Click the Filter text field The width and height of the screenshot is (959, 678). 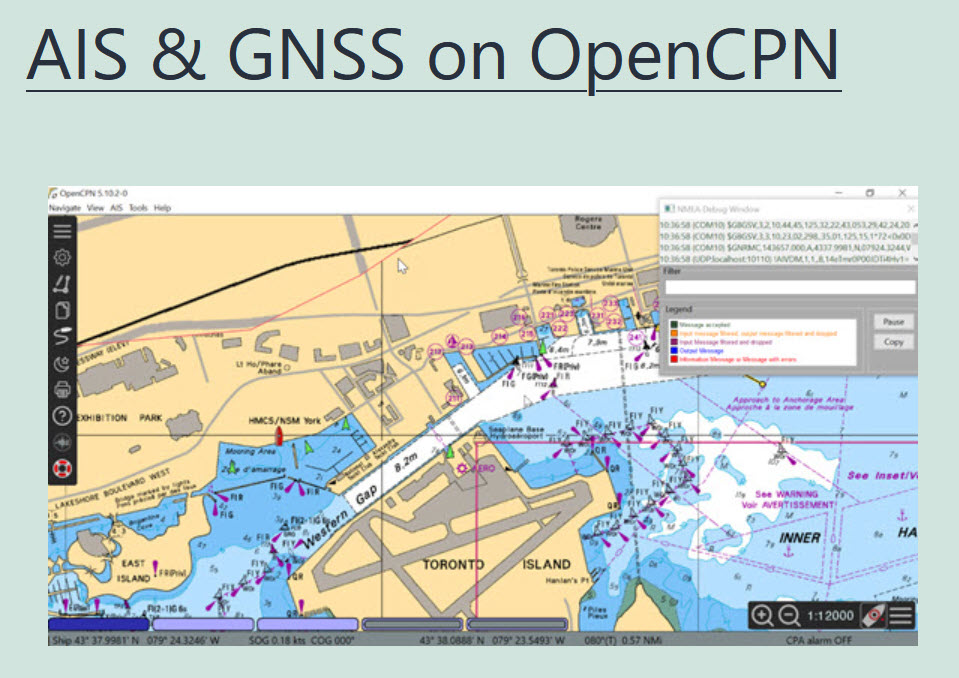pos(789,287)
